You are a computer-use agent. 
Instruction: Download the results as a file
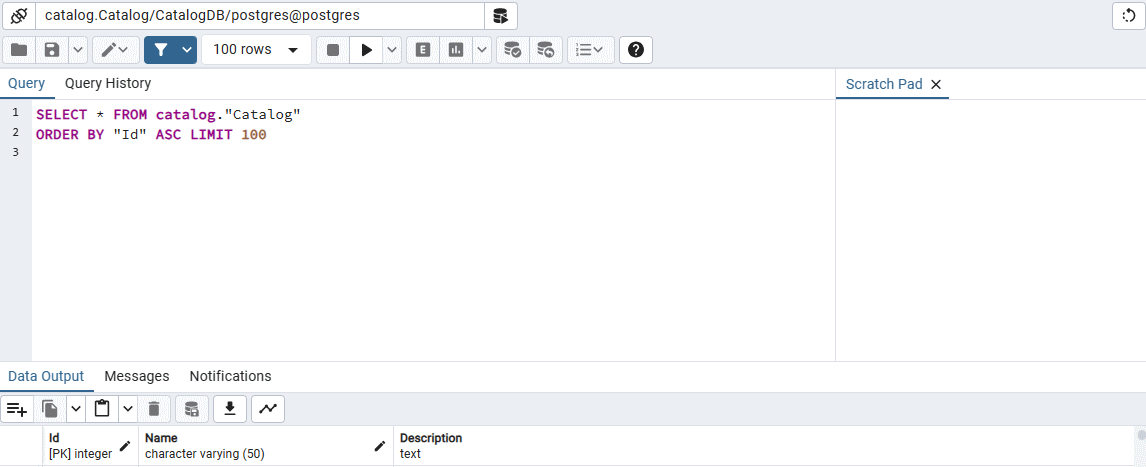[230, 409]
